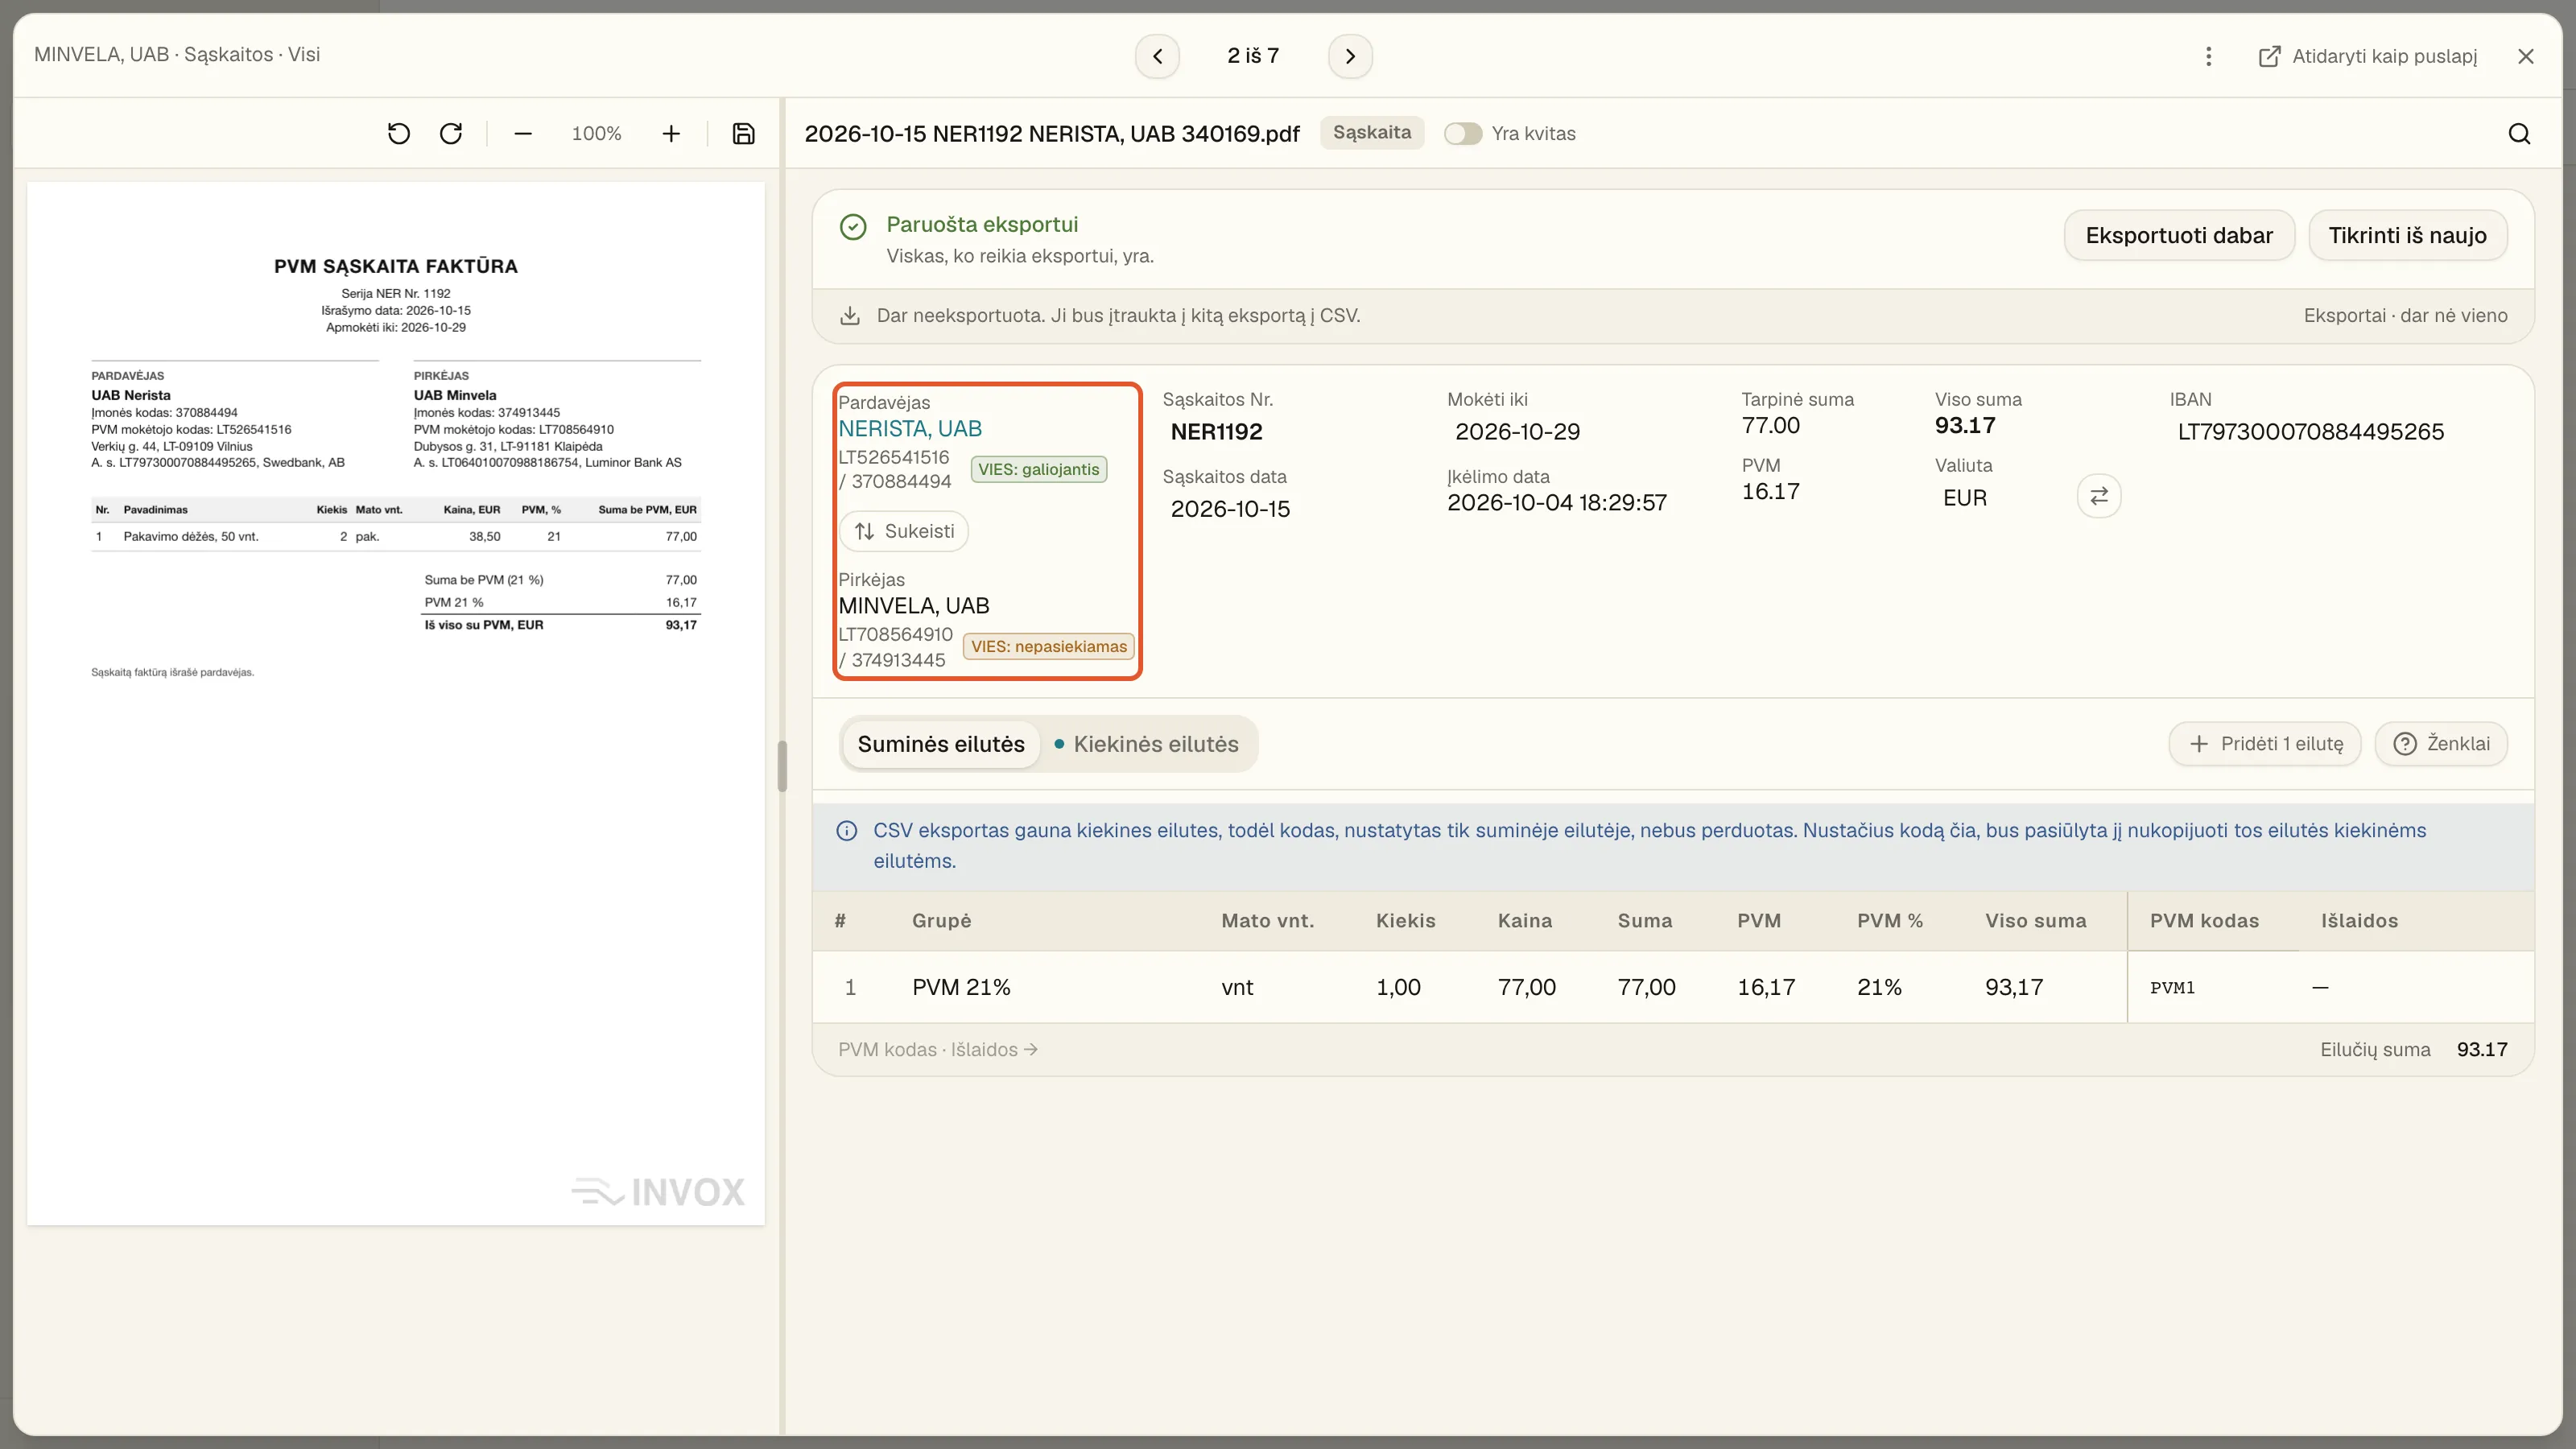Edit the Mokėti iki date 2026-10-29
Viewport: 2576px width, 1449px height.
point(1517,432)
